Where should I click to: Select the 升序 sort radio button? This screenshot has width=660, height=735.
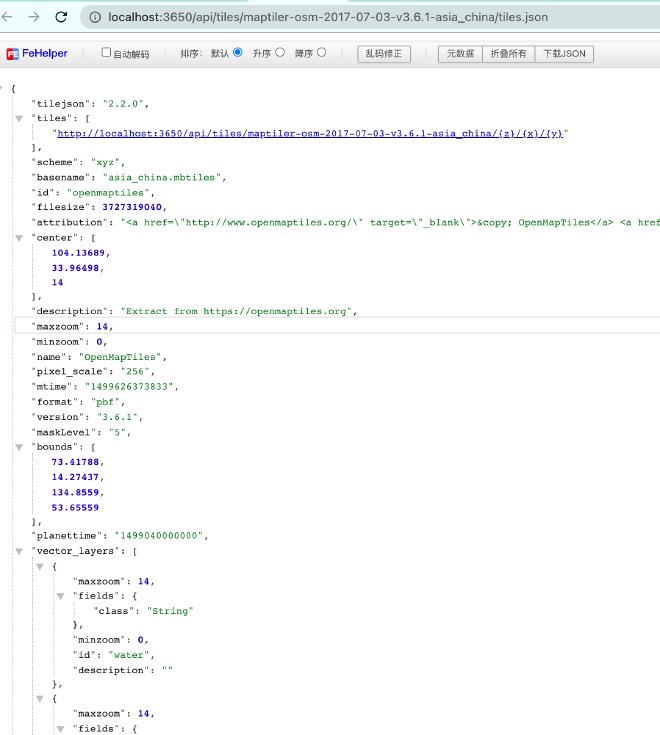pyautogui.click(x=280, y=52)
